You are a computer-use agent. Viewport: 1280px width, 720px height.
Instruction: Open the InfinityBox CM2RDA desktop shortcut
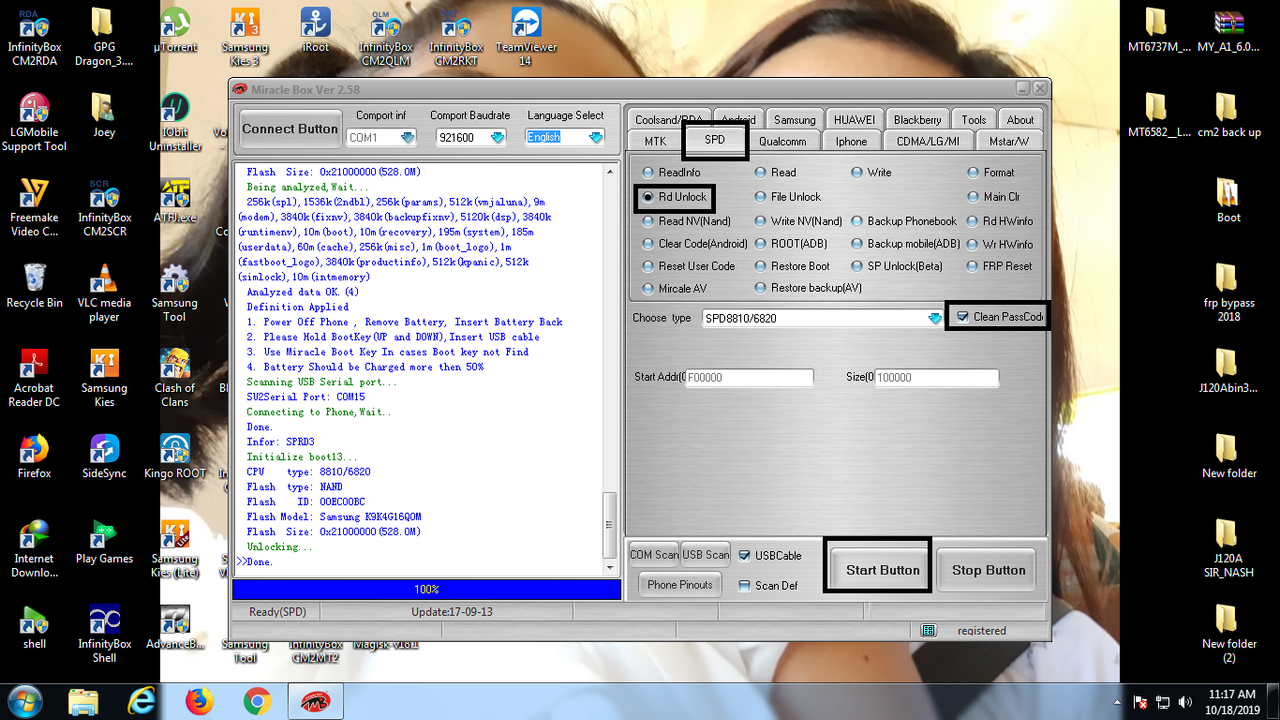[x=33, y=38]
